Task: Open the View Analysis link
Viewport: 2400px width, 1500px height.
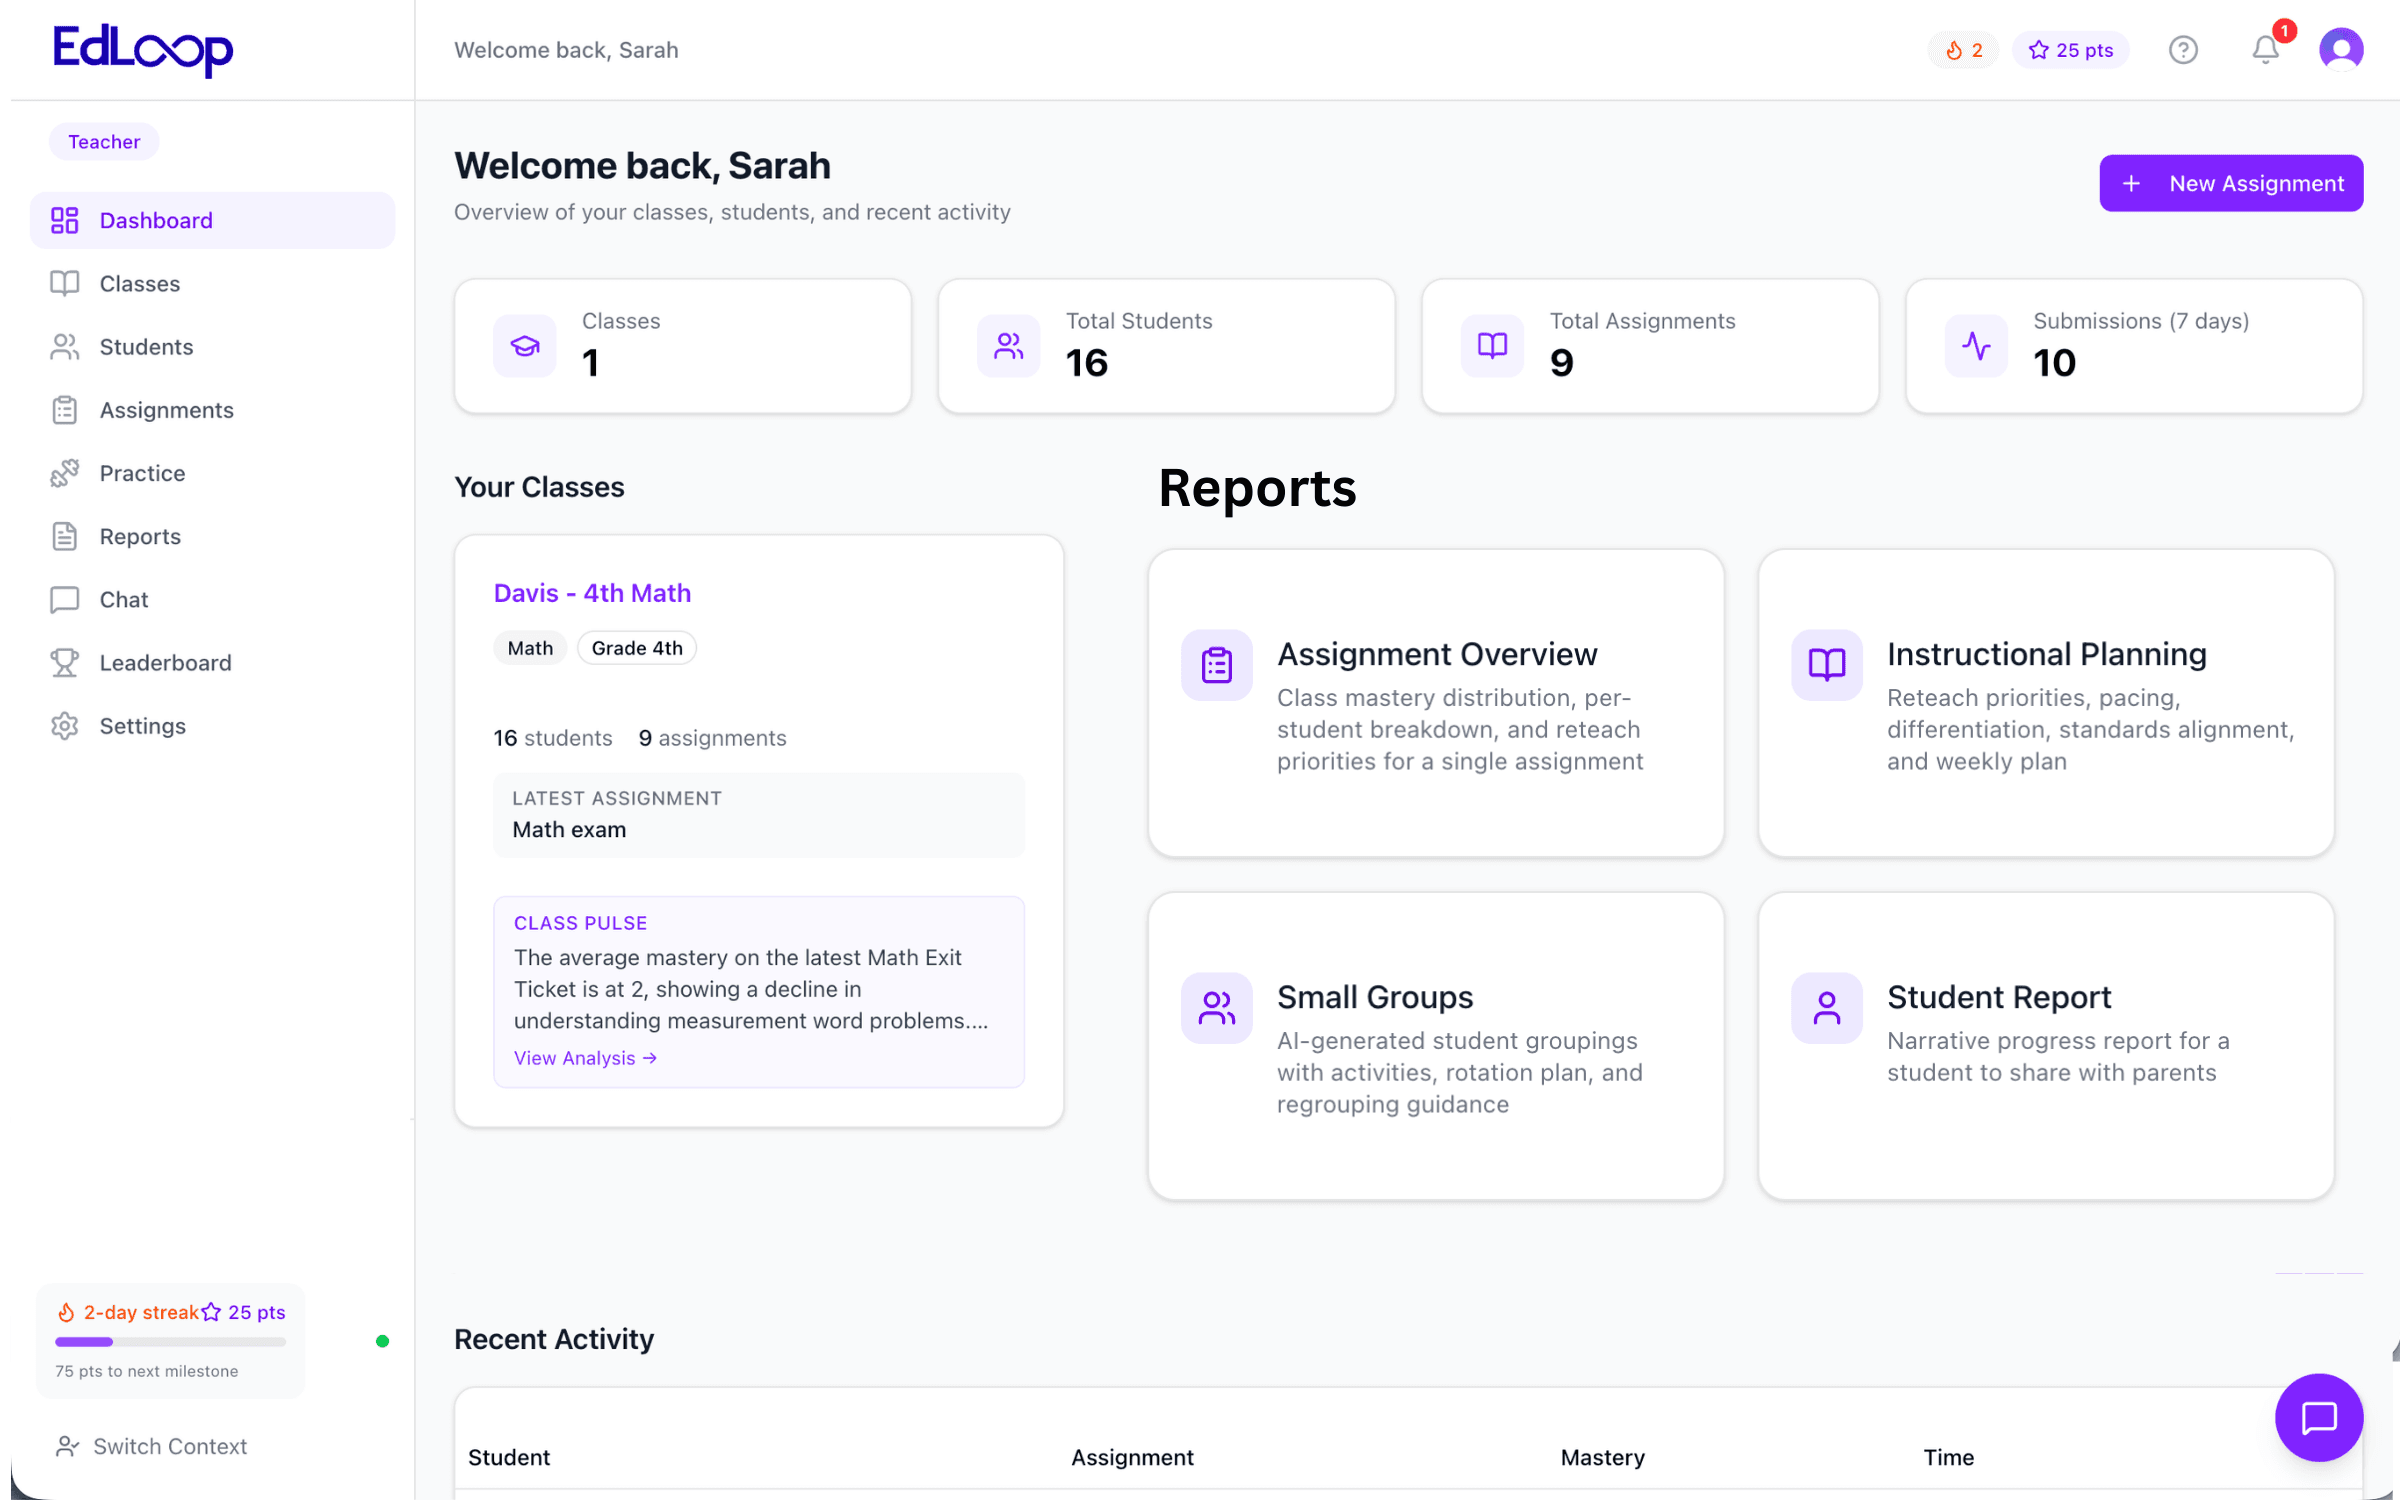Action: [584, 1057]
